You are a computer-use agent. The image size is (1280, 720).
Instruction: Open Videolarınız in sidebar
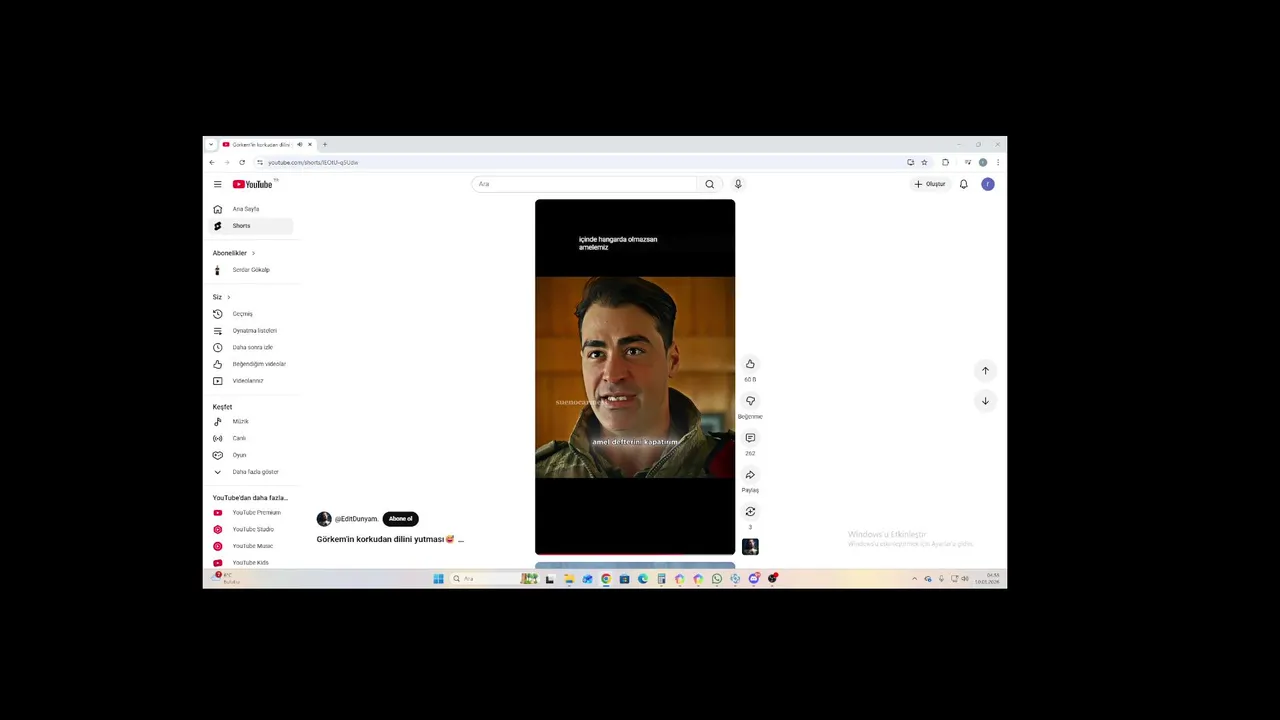[251, 381]
